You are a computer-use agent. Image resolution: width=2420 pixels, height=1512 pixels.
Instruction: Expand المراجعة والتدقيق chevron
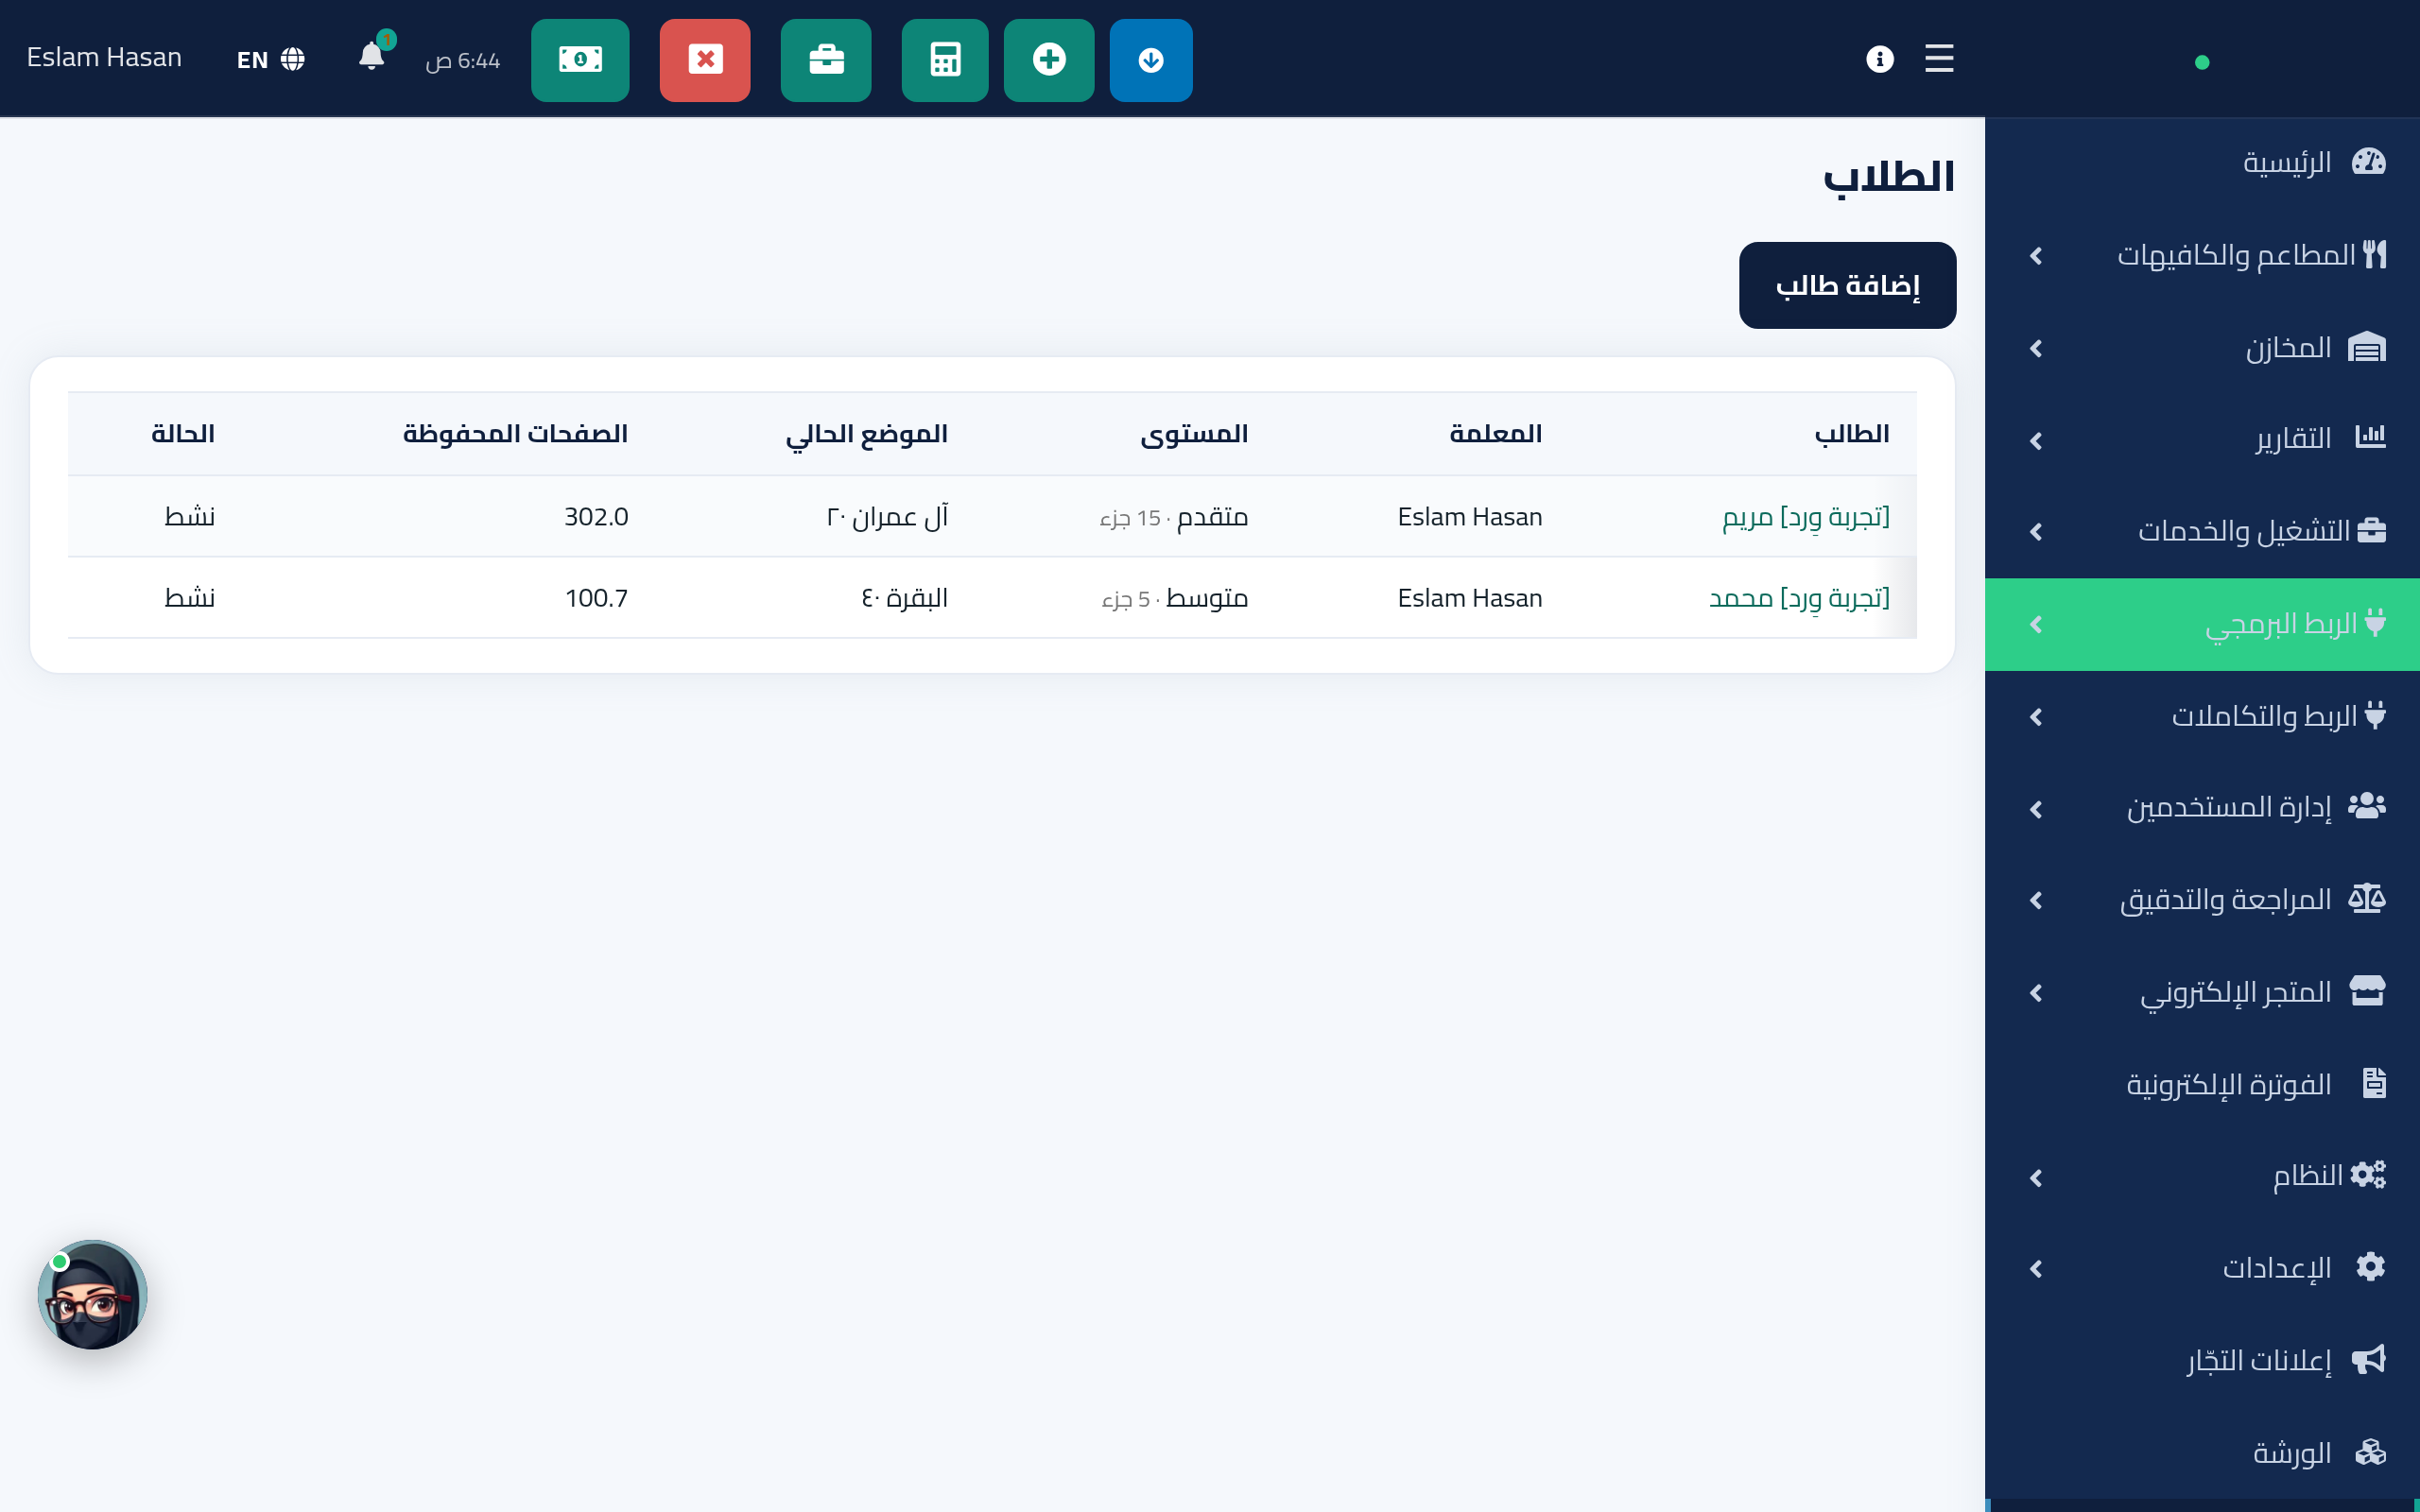[2036, 901]
